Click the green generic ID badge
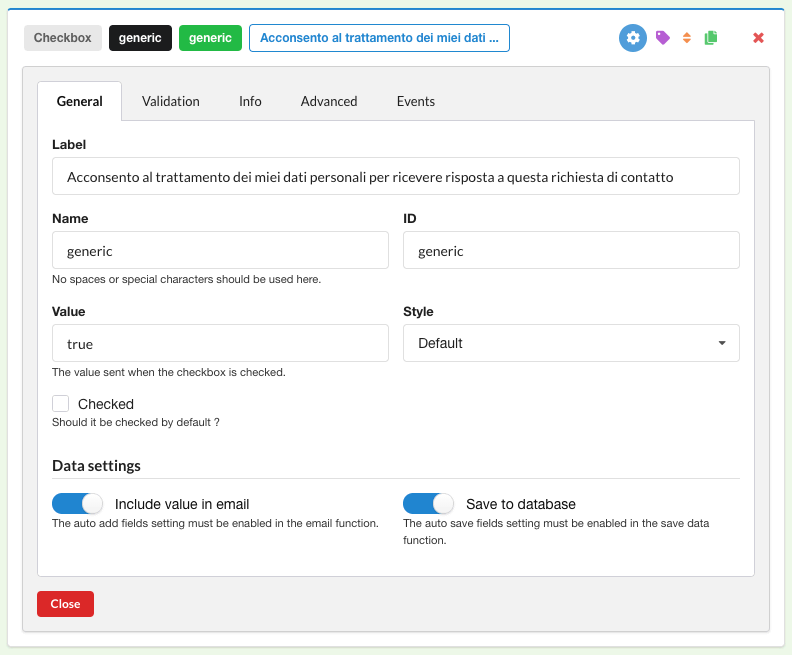 pos(210,38)
